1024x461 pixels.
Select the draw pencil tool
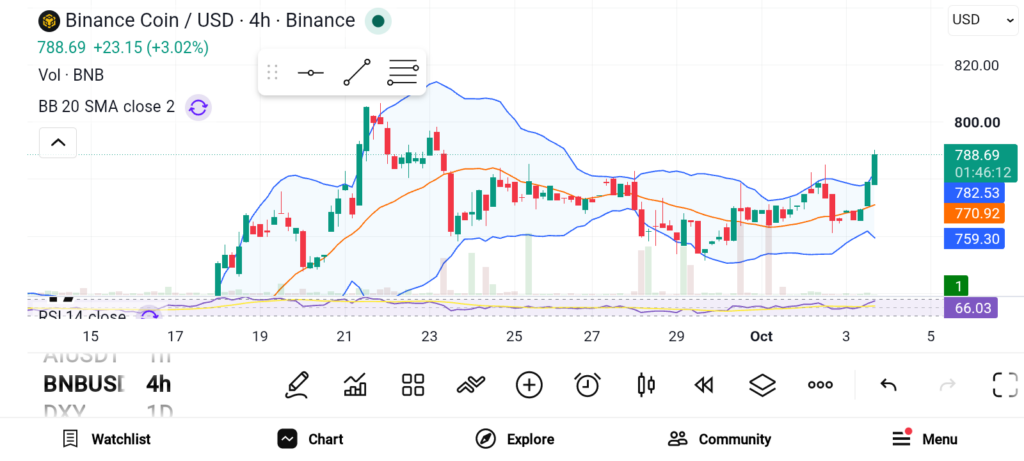click(296, 385)
